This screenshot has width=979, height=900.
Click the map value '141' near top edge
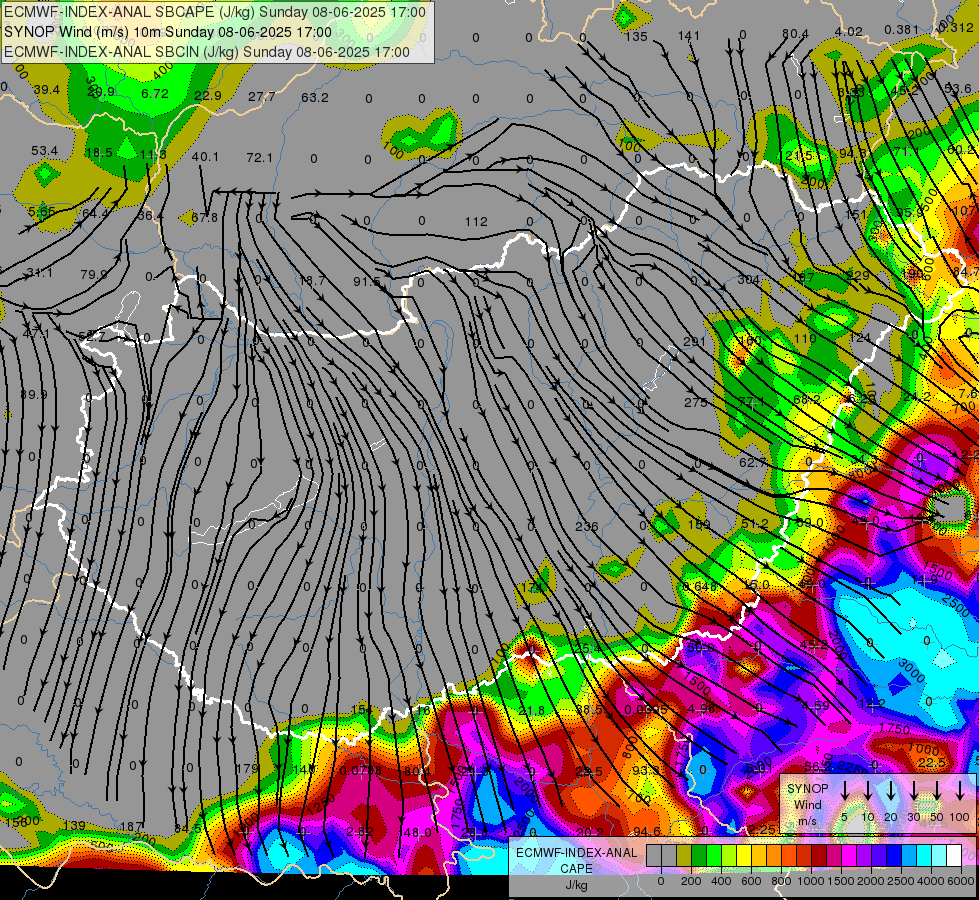[x=689, y=36]
